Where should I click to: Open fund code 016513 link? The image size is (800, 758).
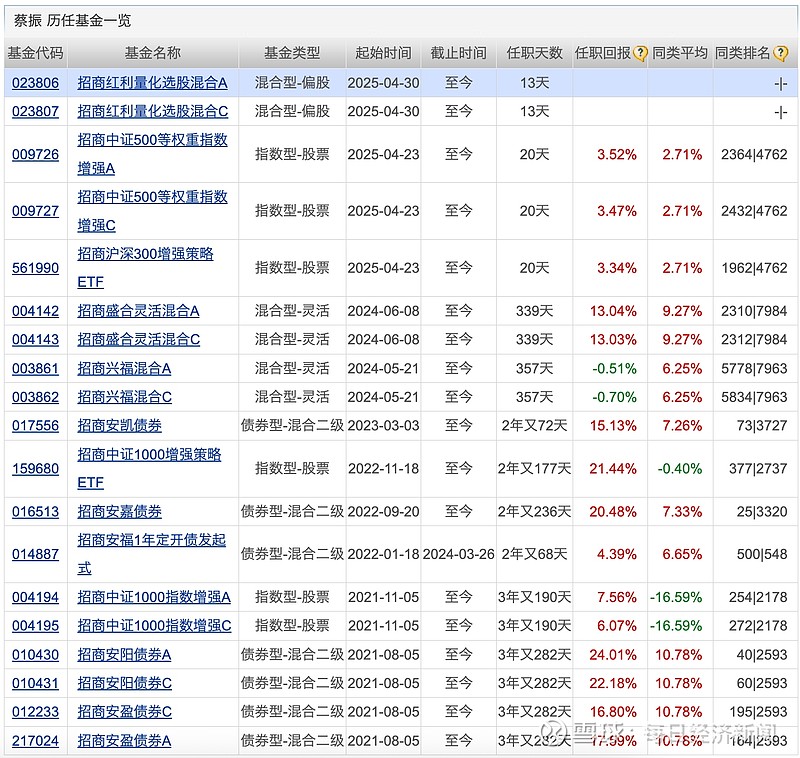click(35, 512)
